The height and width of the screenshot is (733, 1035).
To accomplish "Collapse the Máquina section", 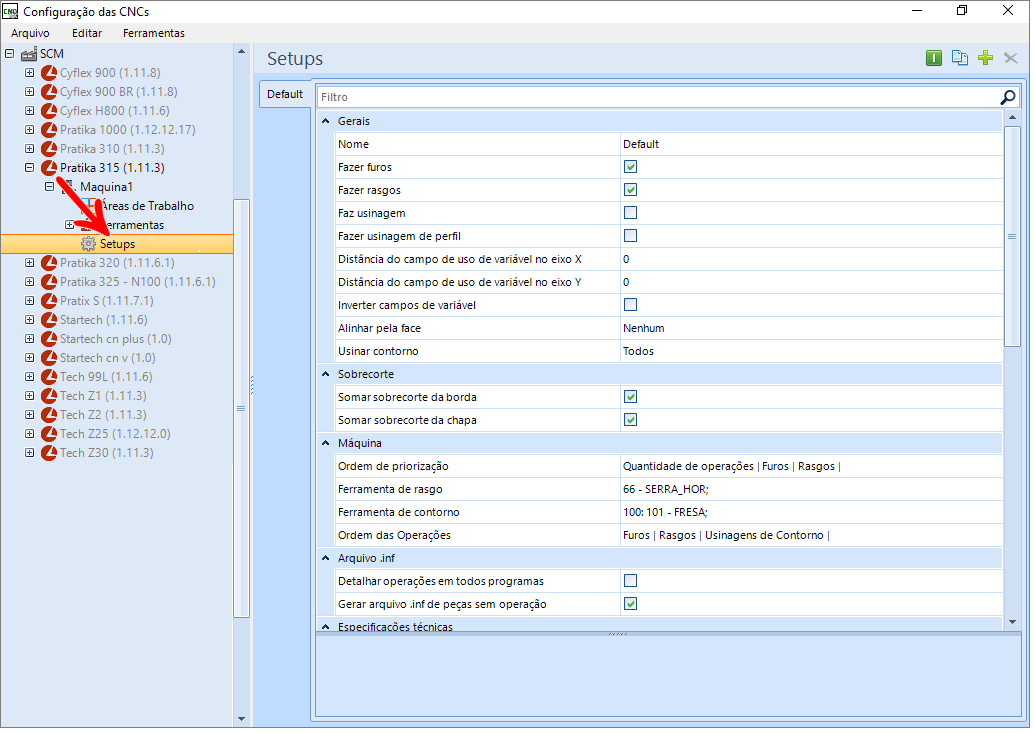I will pos(327,444).
